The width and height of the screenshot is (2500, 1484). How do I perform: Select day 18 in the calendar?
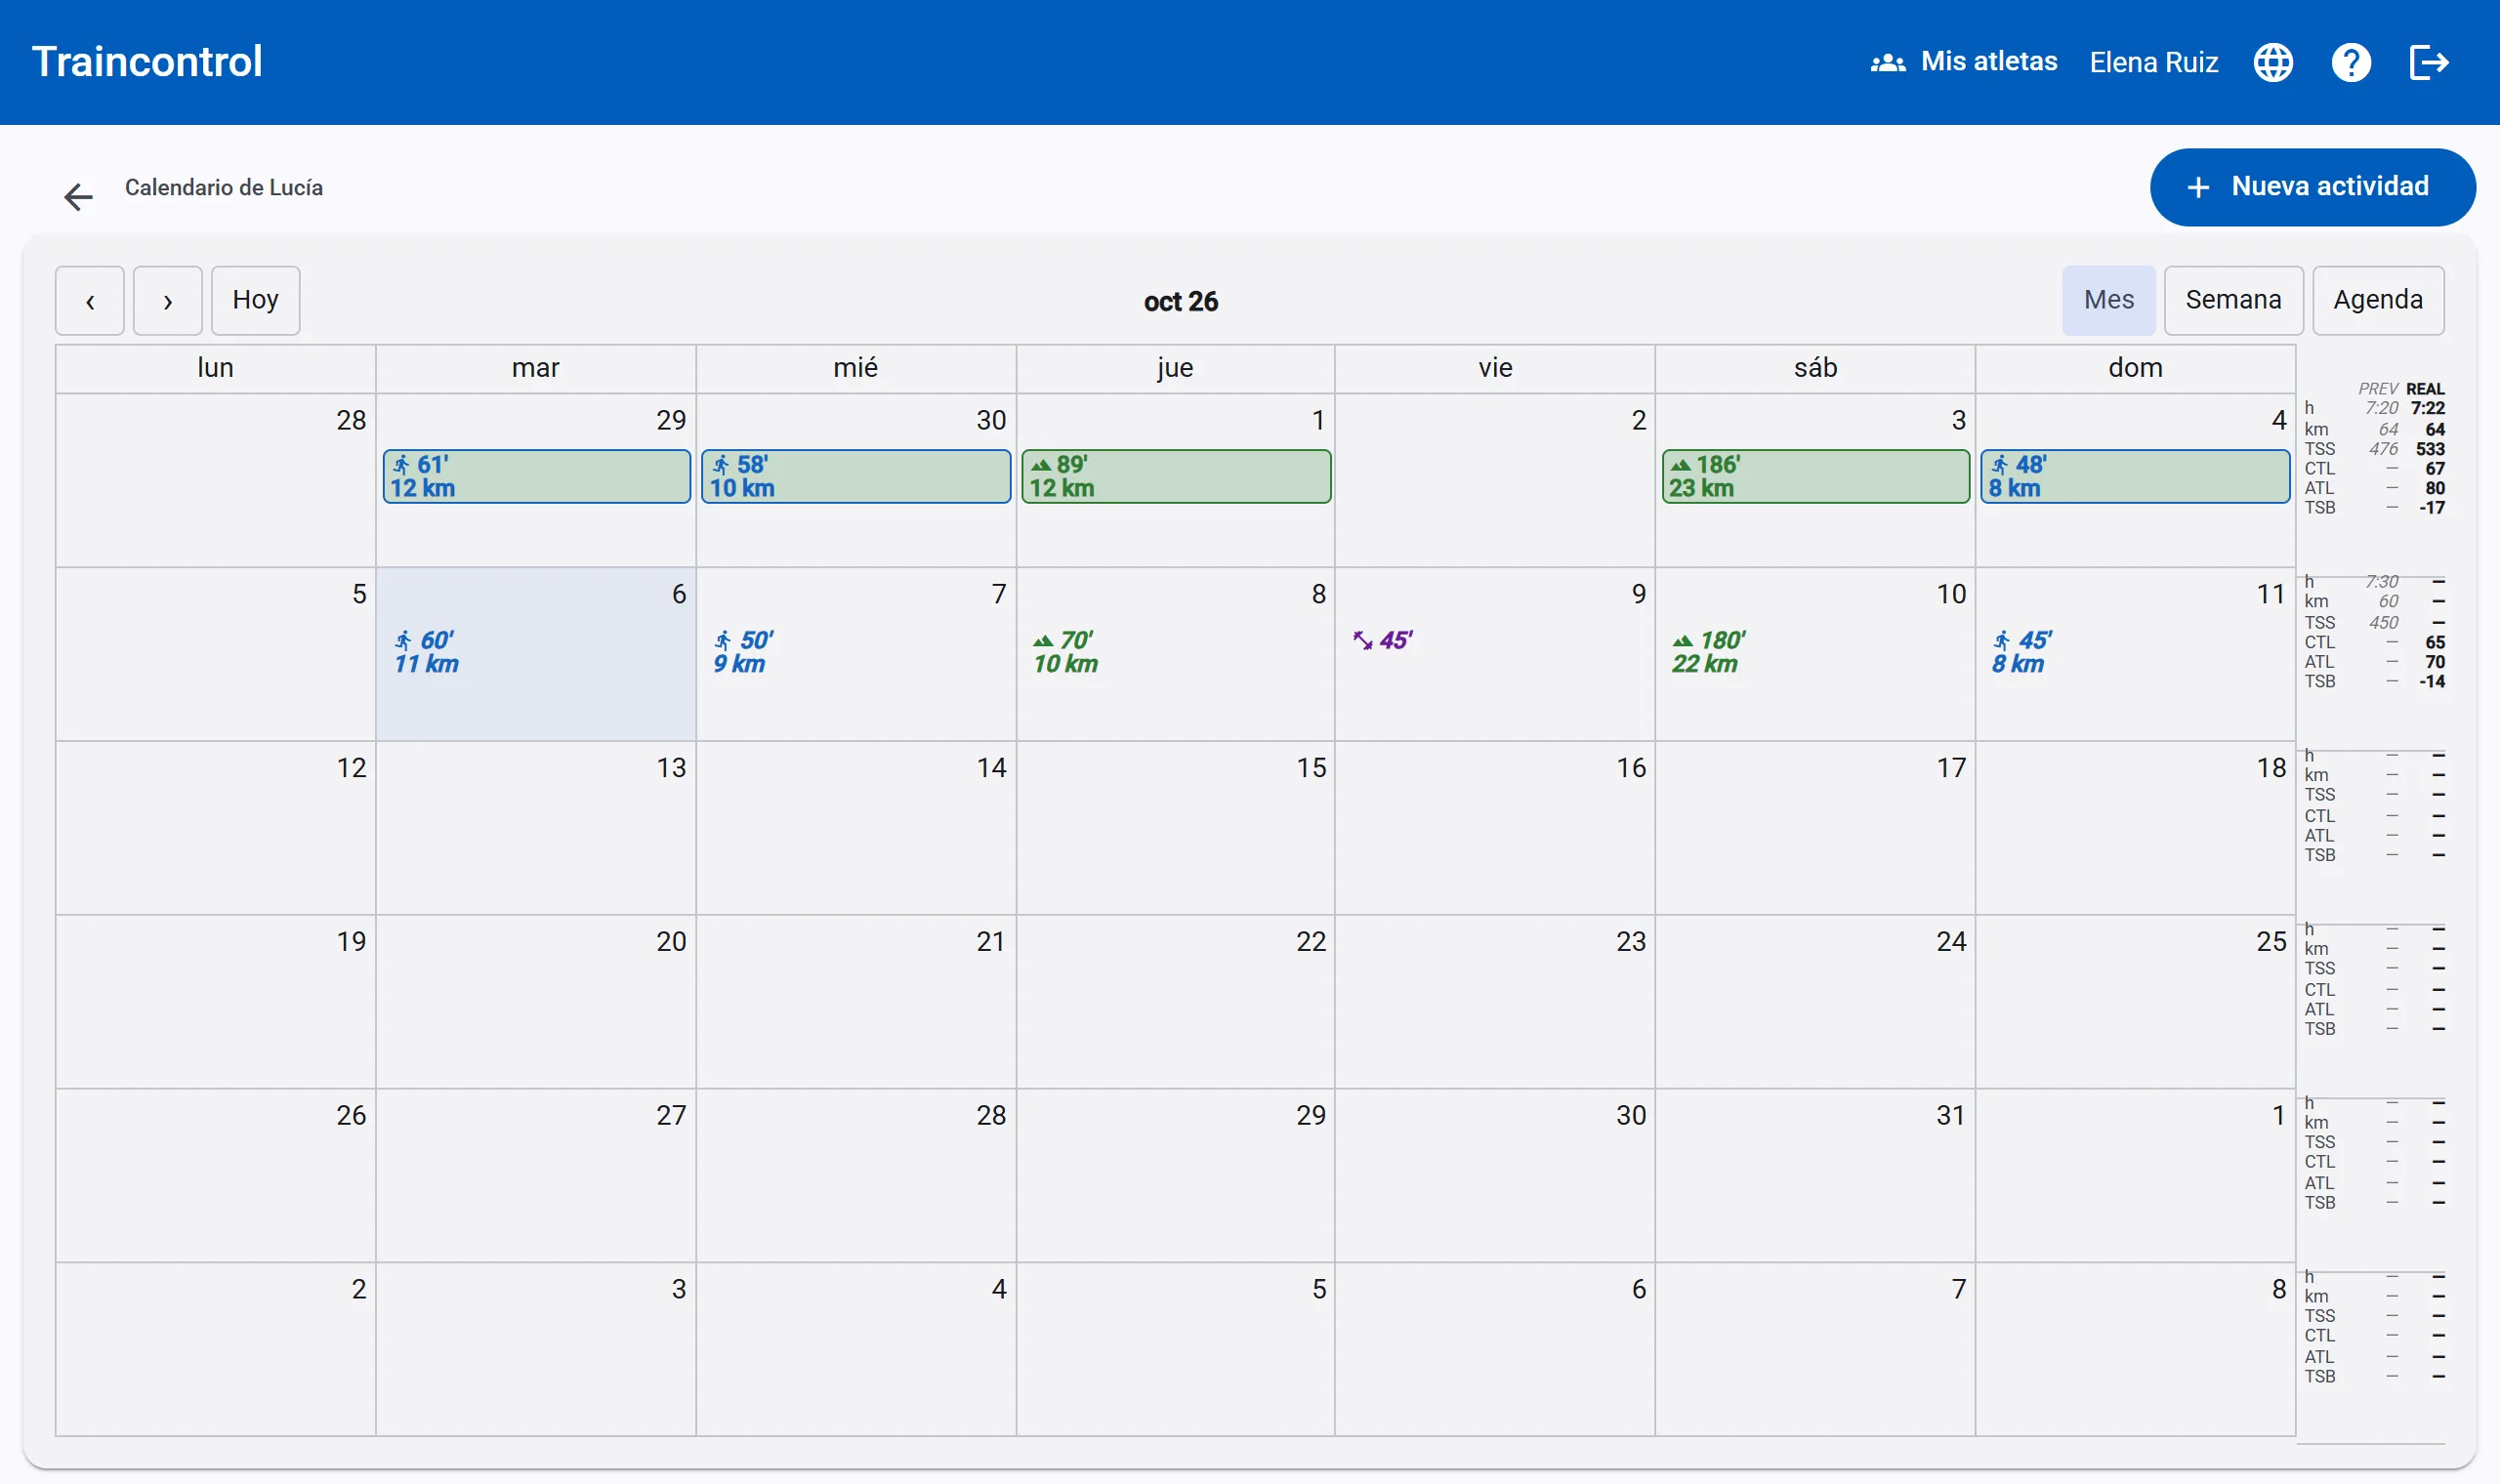point(2135,828)
